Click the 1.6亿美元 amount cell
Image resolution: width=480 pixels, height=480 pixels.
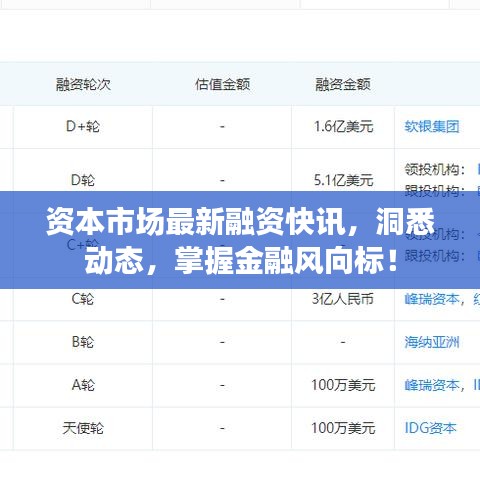coord(343,127)
